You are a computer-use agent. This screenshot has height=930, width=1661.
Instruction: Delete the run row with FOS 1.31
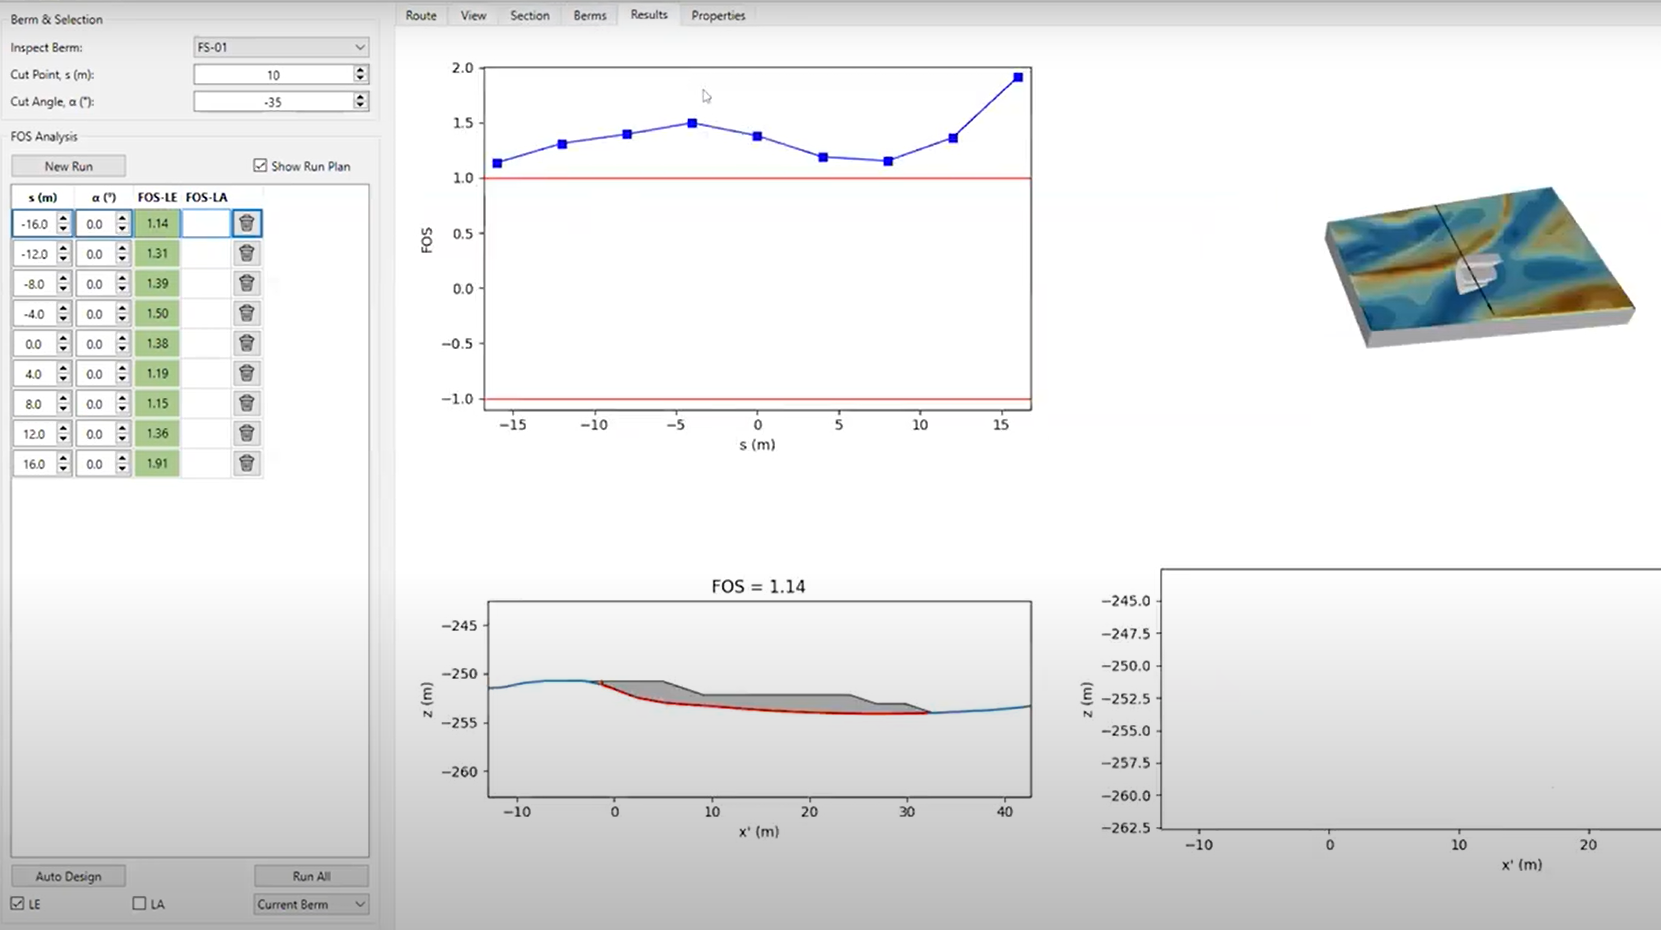click(247, 254)
